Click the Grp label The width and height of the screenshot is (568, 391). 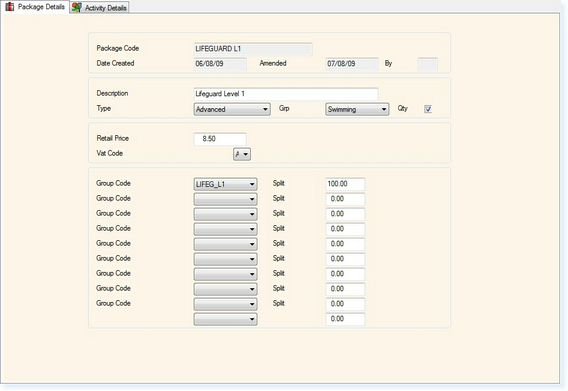click(284, 108)
